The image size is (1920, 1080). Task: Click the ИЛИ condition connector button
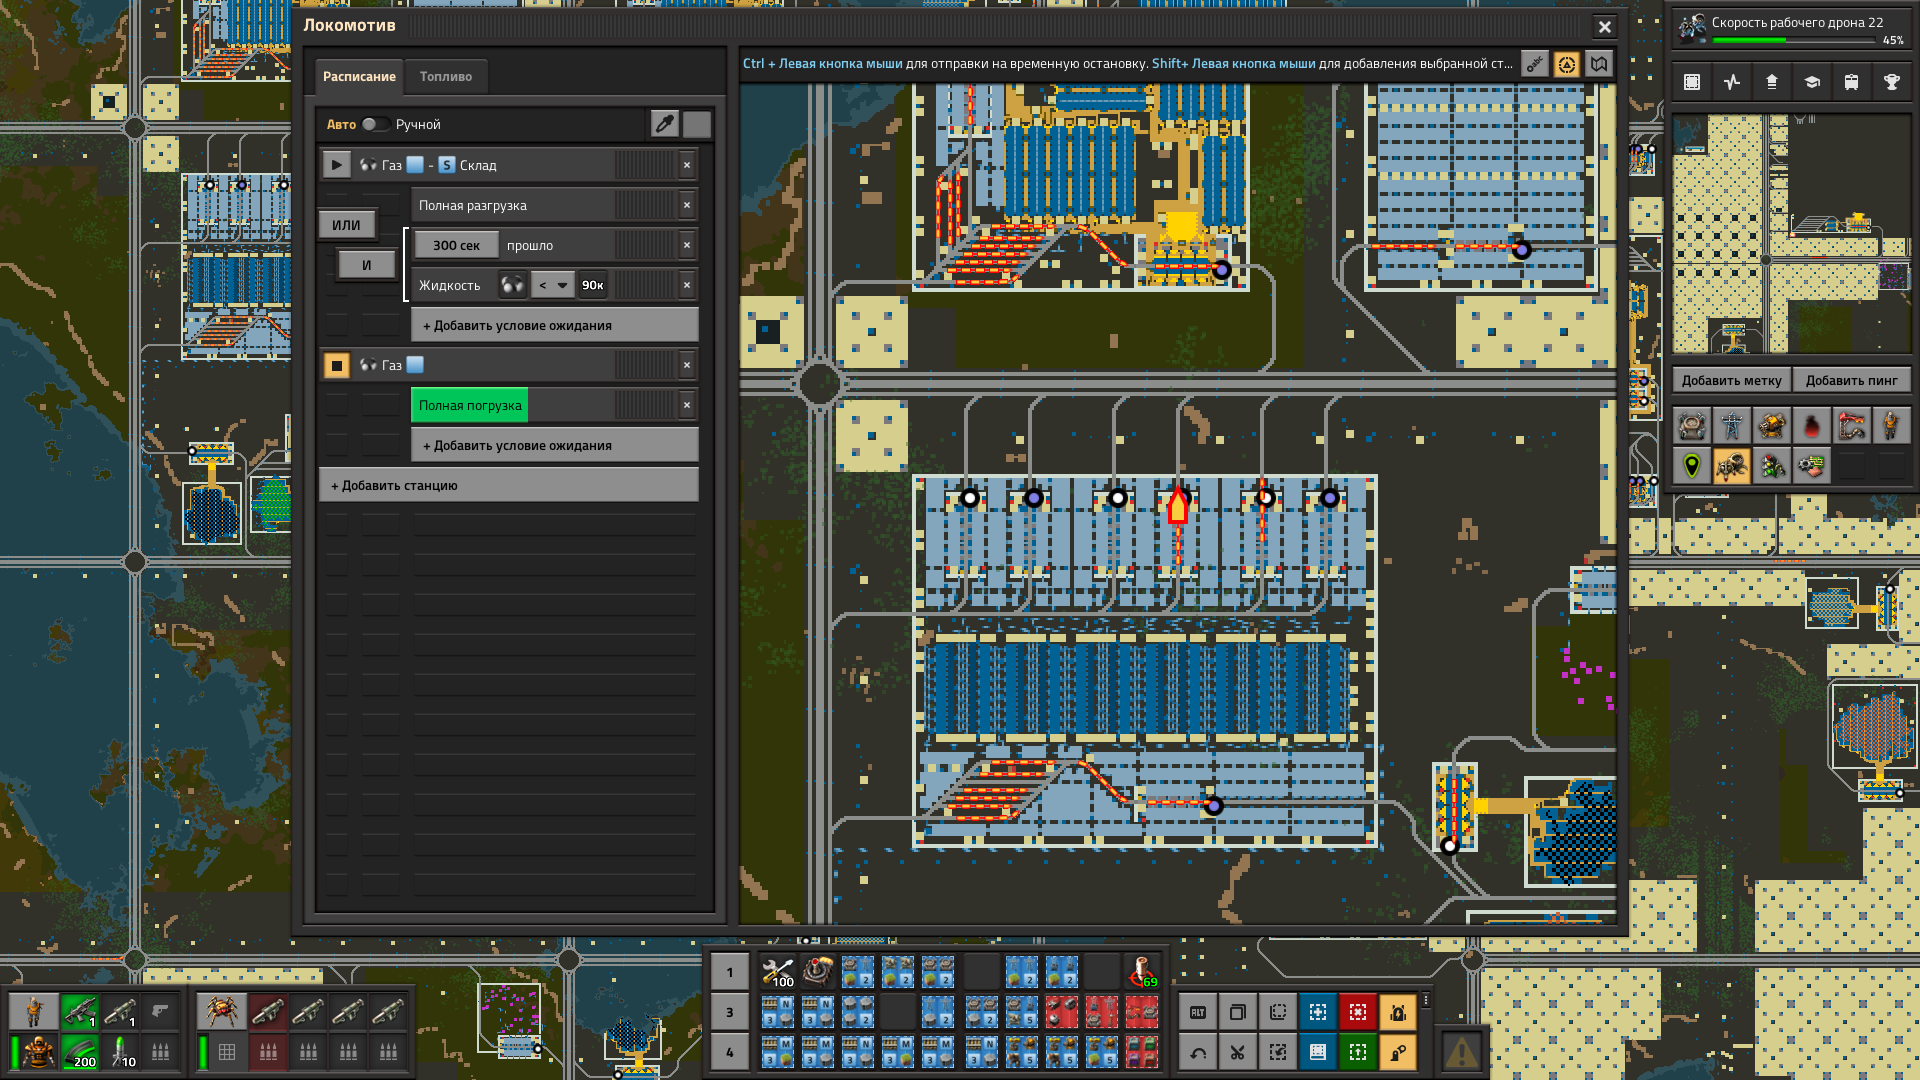tap(346, 225)
